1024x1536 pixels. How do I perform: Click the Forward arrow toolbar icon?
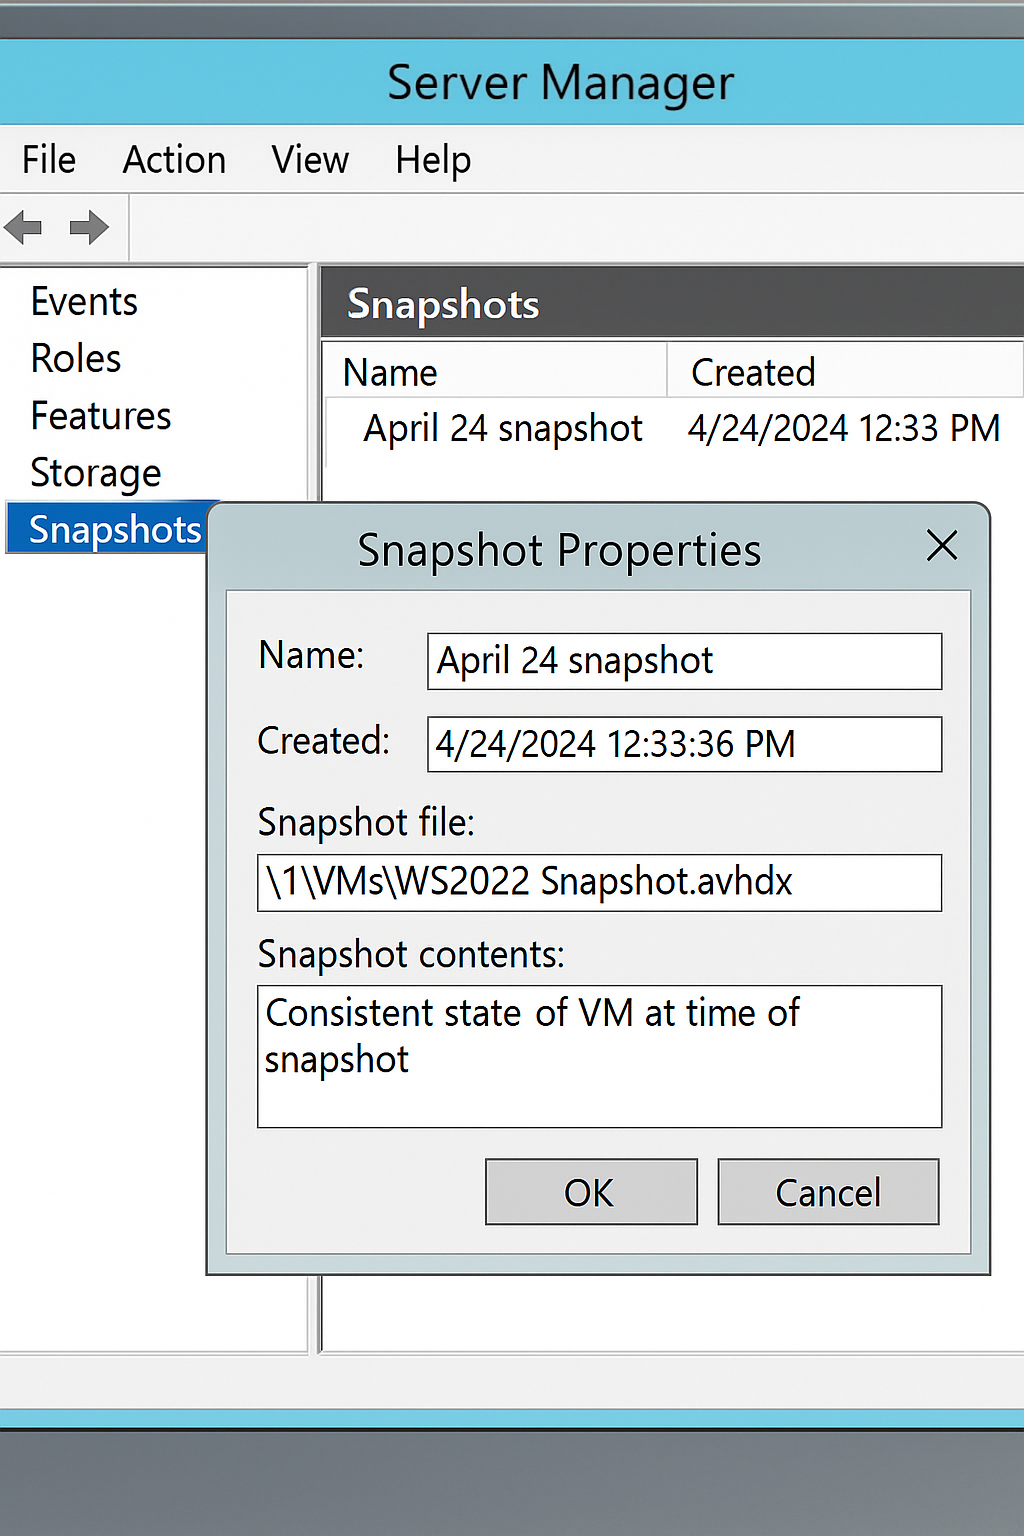point(89,228)
